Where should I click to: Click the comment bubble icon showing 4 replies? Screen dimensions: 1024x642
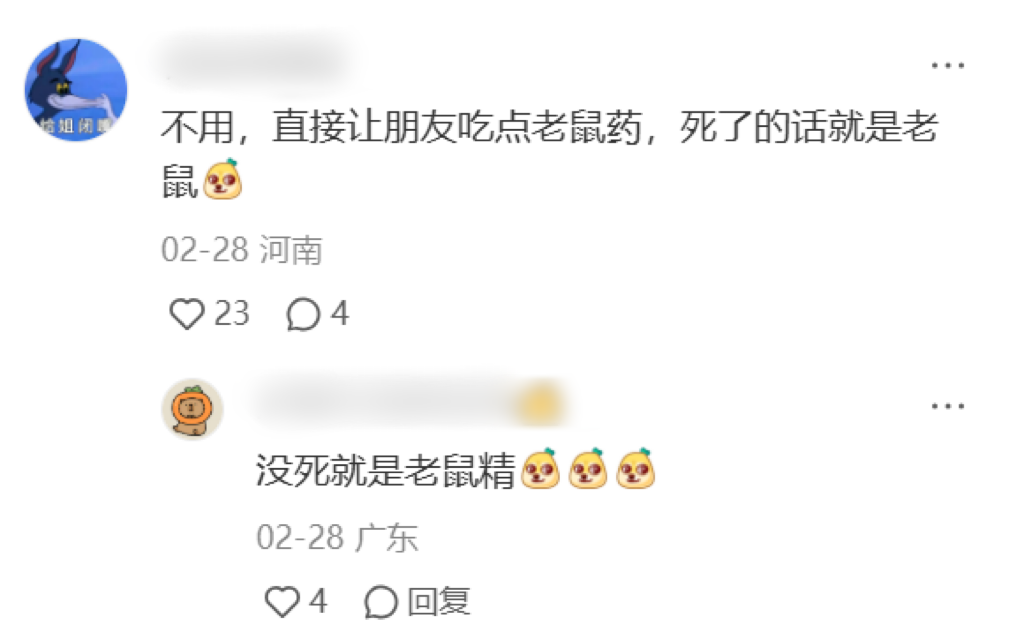(304, 314)
